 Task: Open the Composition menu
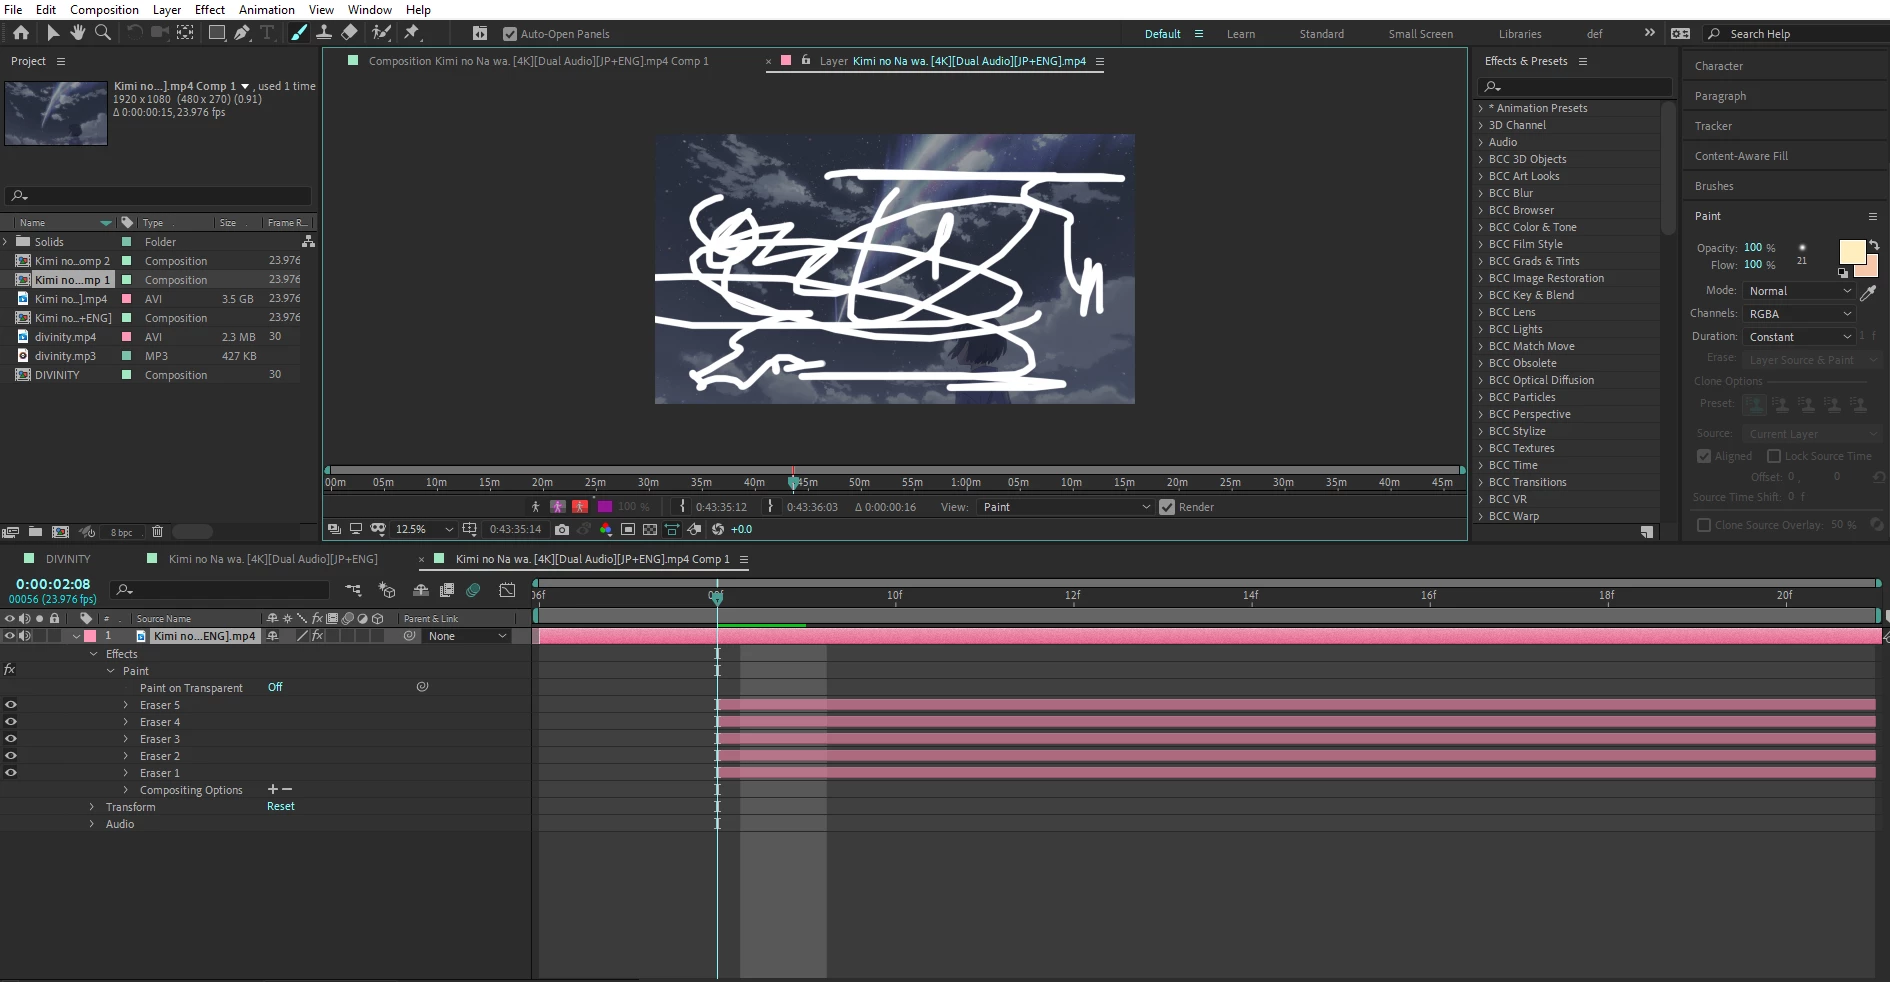tap(104, 10)
